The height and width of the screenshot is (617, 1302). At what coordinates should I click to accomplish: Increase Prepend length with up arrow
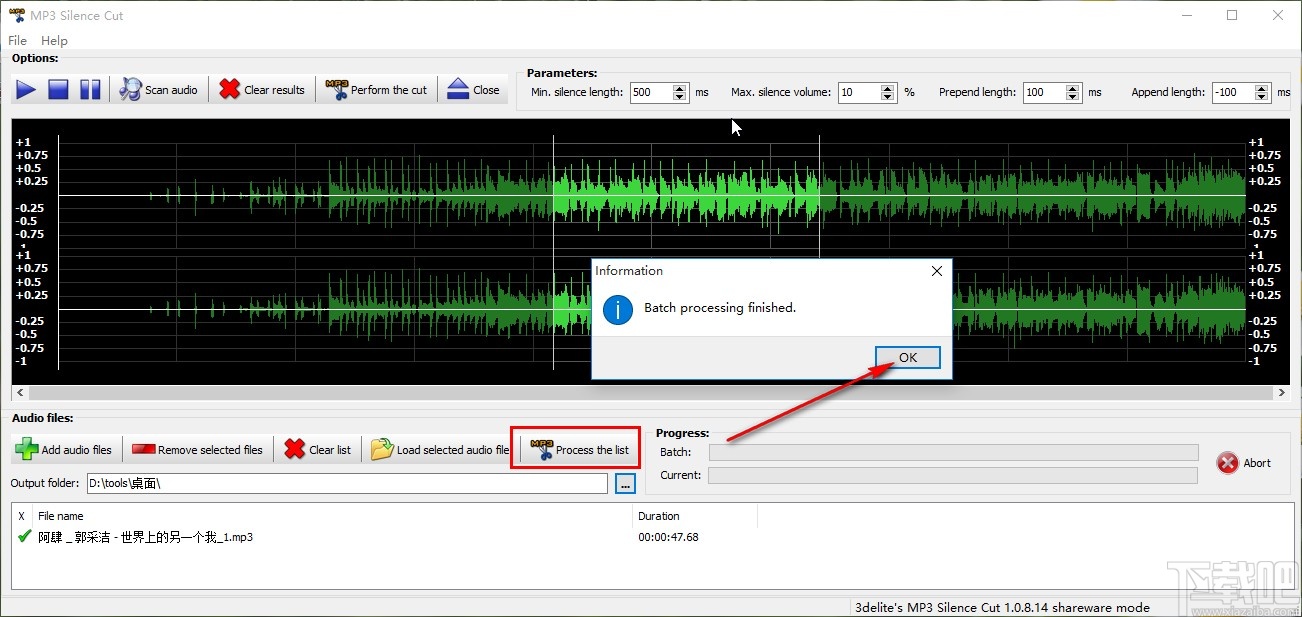point(1073,87)
